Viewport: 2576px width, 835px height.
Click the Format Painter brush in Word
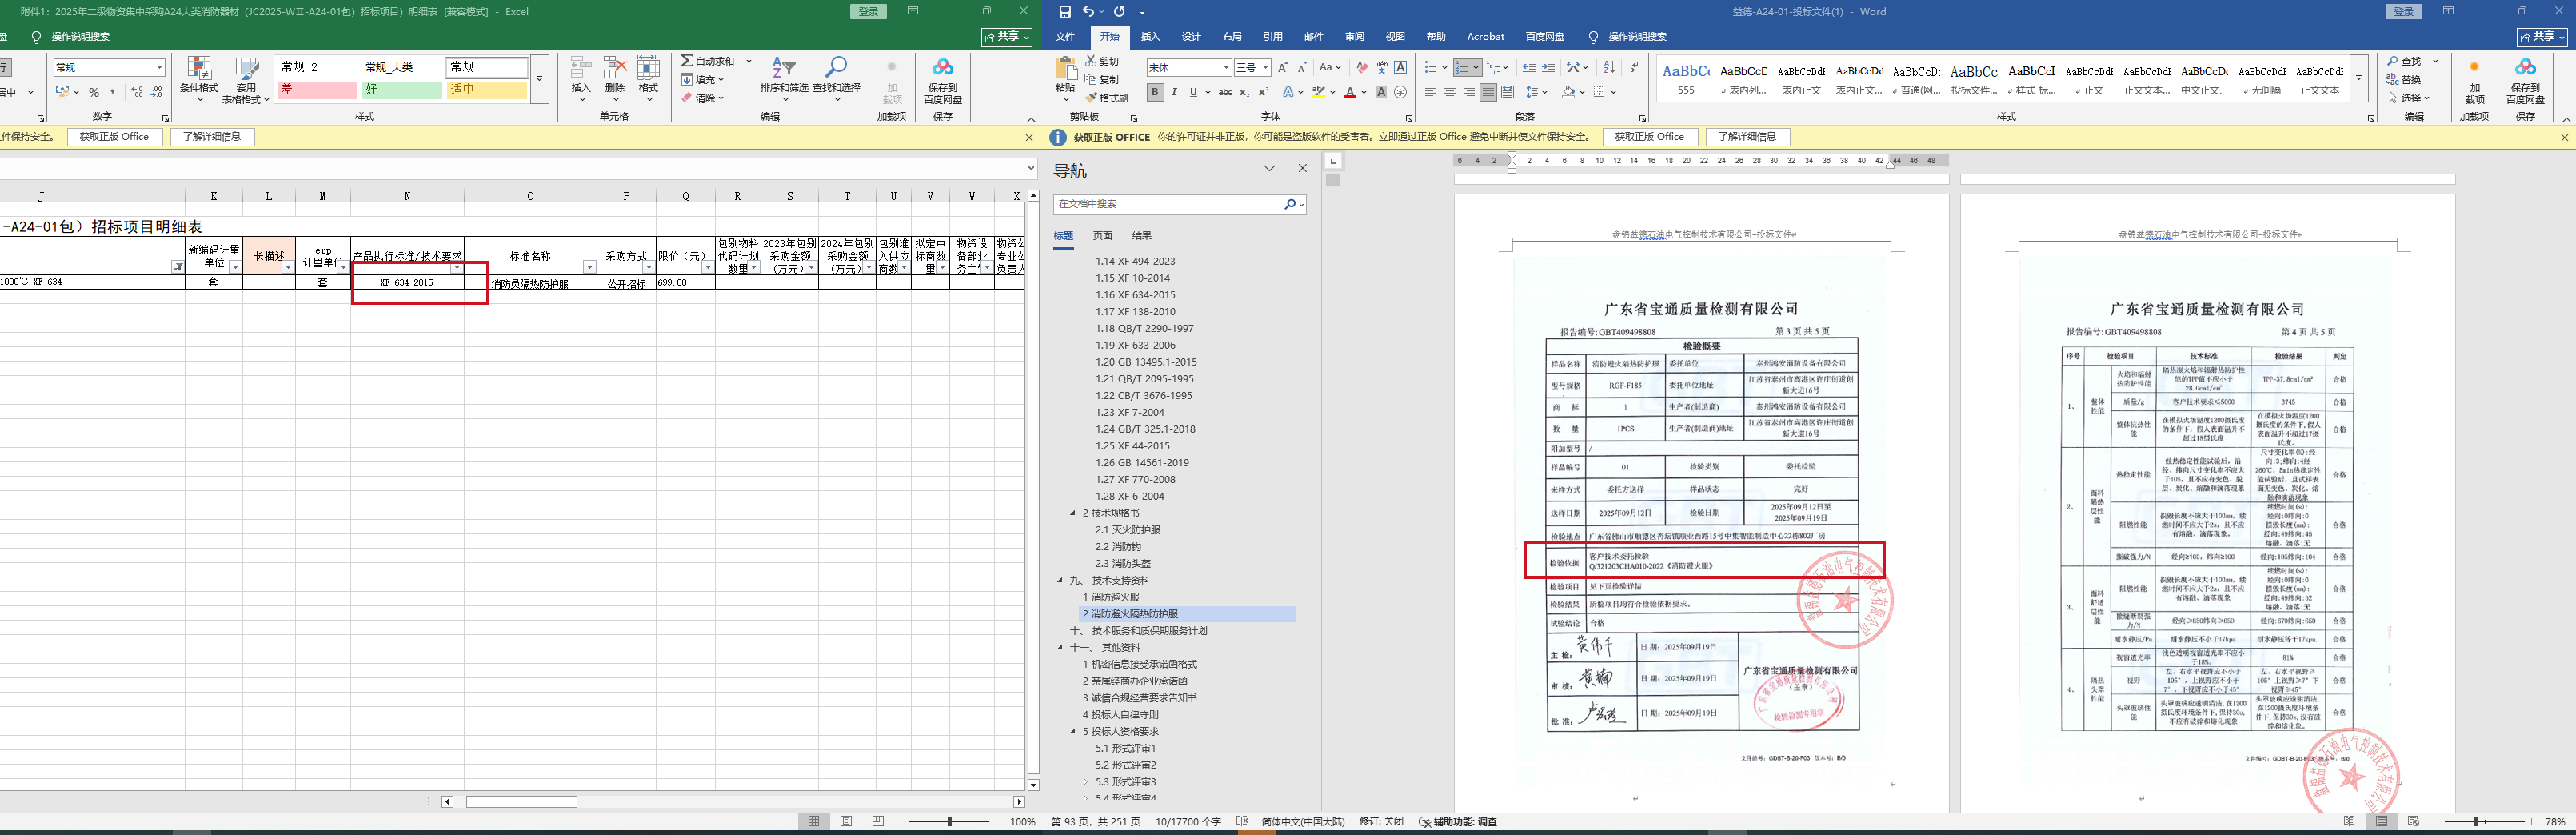pos(1107,98)
